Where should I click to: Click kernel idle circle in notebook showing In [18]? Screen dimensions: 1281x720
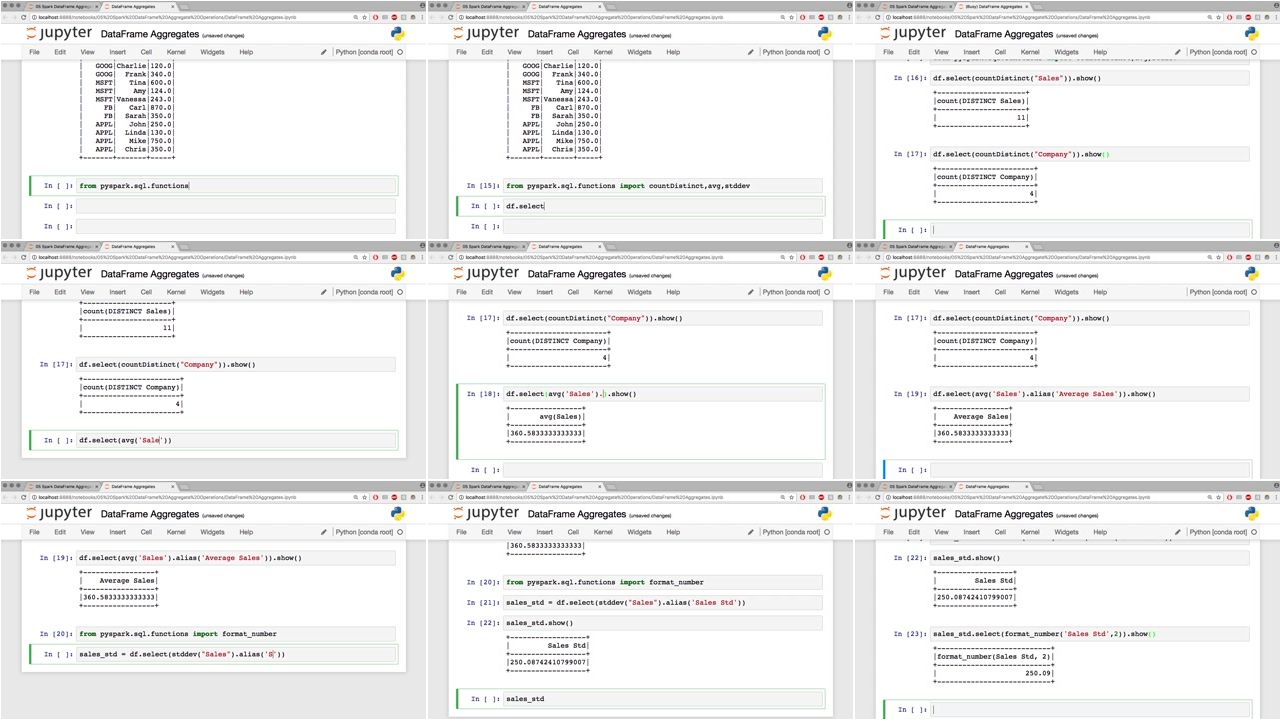(827, 292)
